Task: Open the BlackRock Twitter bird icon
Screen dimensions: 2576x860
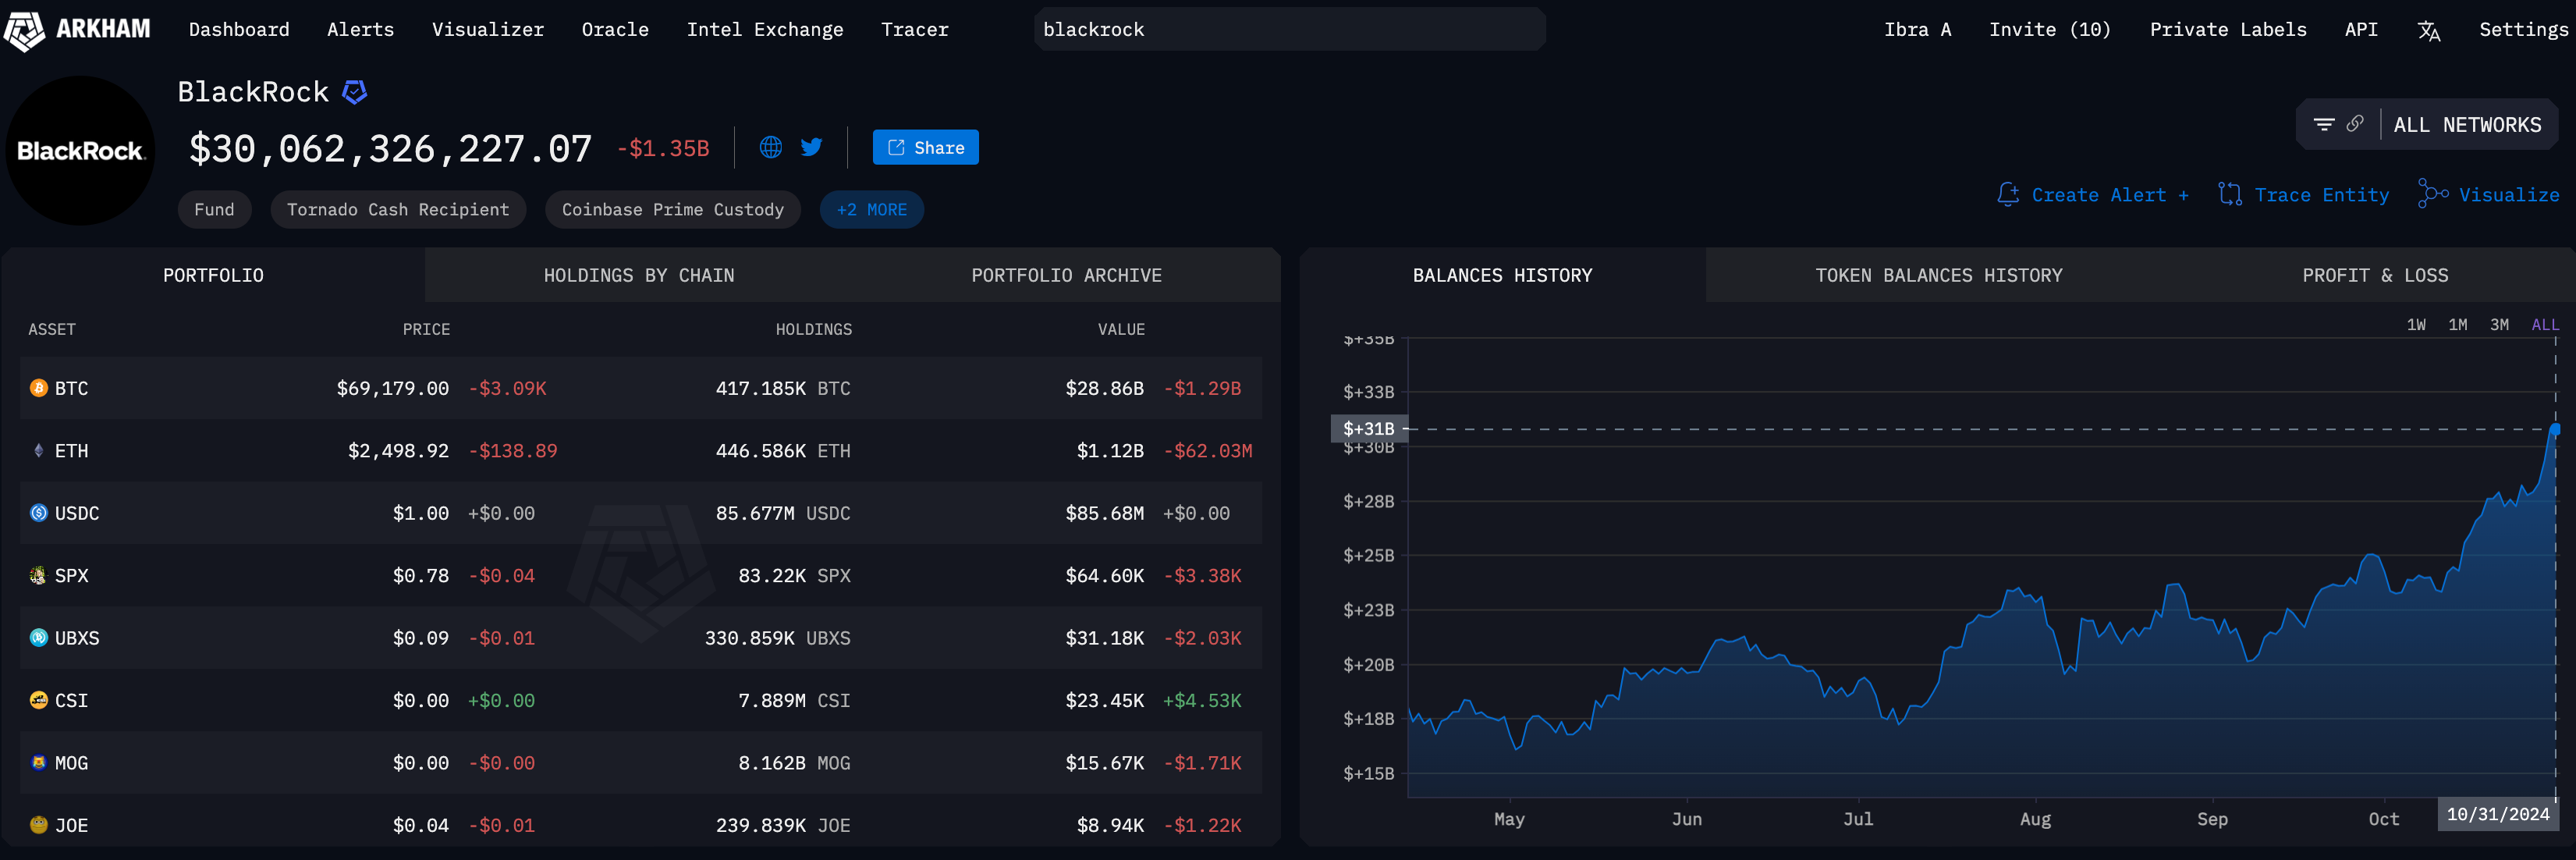Action: 811,147
